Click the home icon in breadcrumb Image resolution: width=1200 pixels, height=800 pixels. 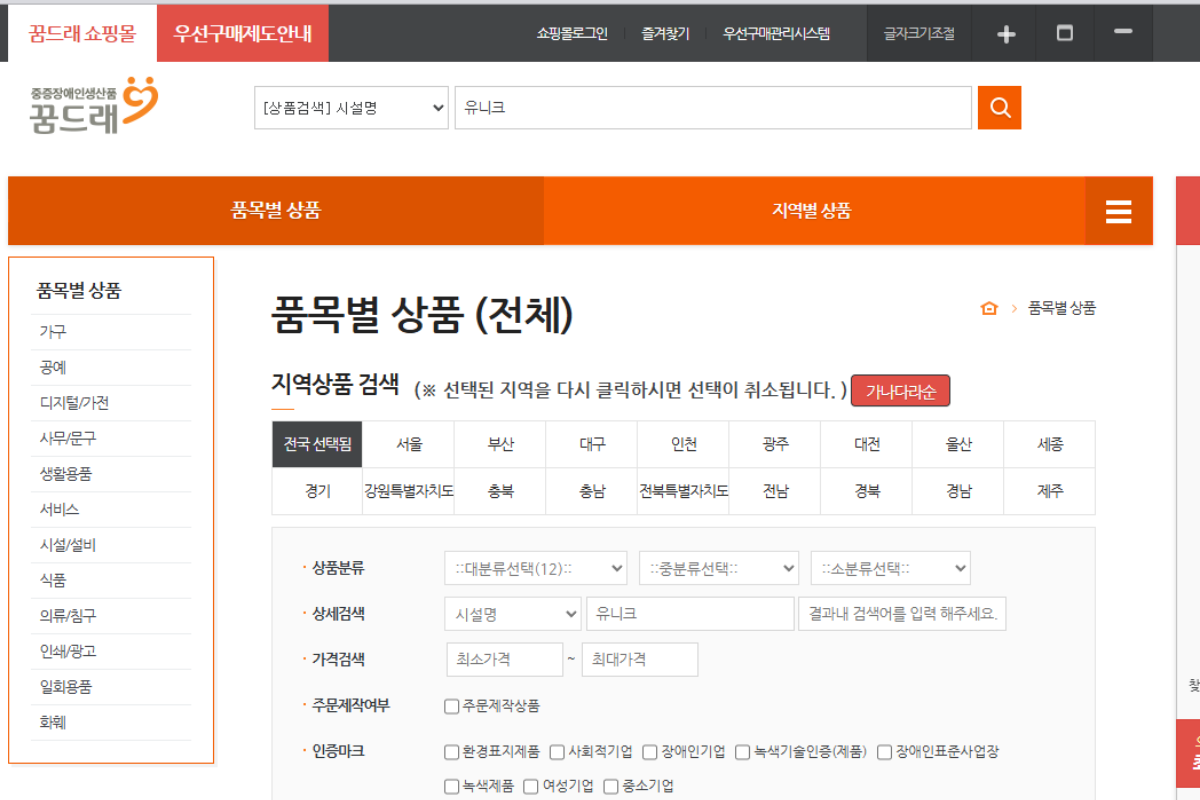989,308
